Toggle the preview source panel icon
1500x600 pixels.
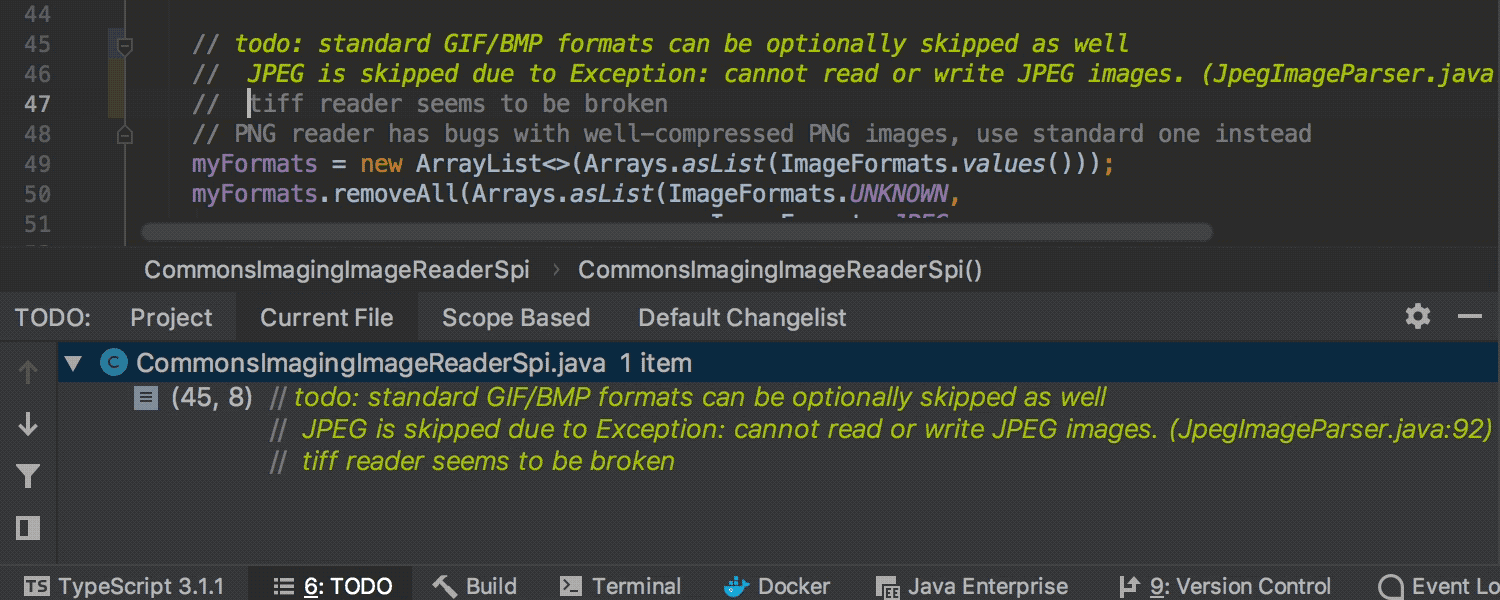[x=28, y=527]
